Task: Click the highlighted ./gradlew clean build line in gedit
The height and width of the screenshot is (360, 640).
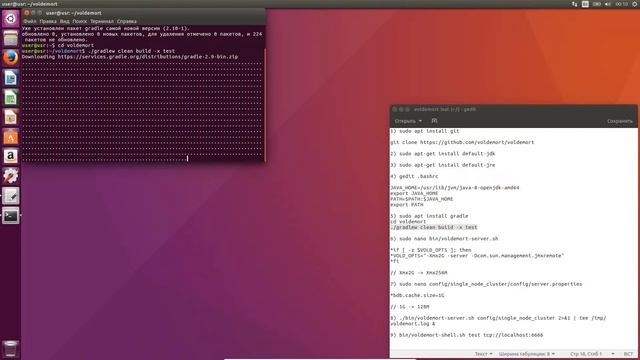Action: (x=433, y=227)
